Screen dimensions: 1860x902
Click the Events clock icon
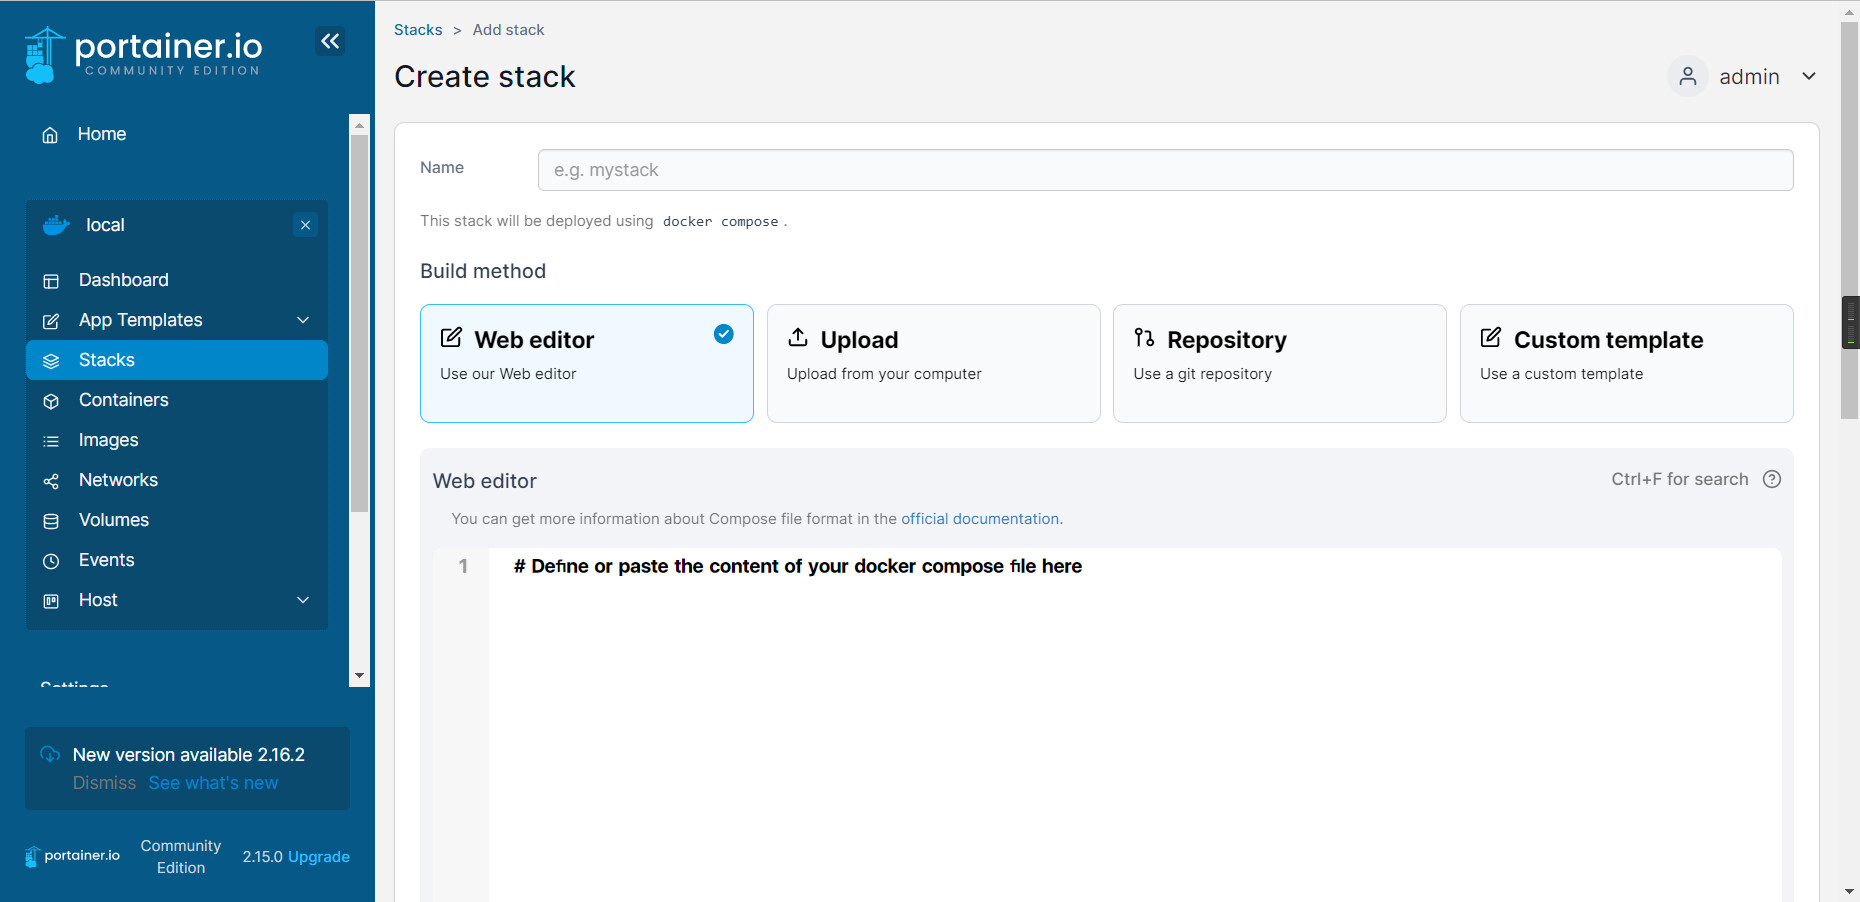click(51, 561)
